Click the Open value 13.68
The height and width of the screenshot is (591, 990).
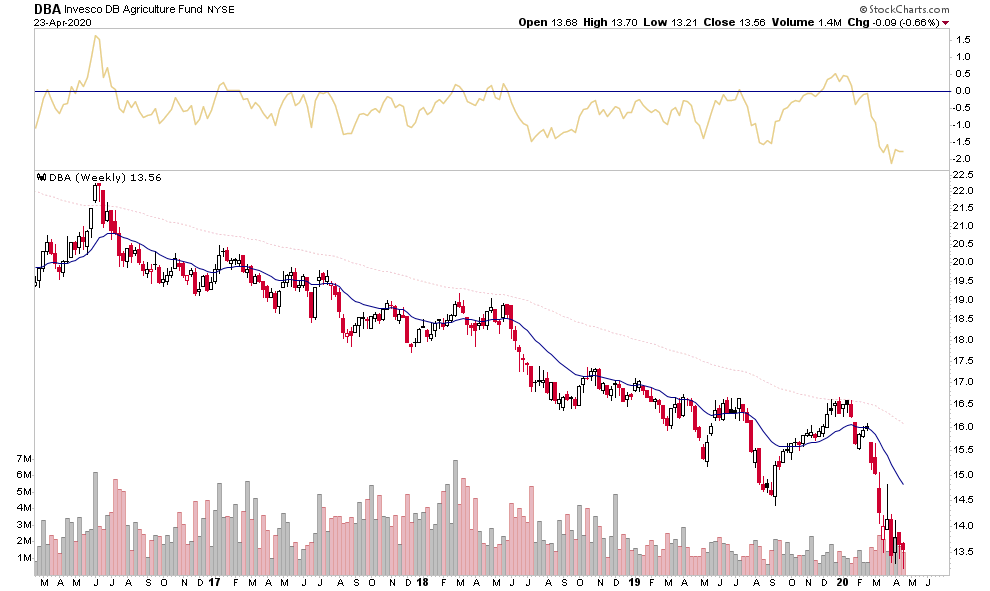point(564,22)
